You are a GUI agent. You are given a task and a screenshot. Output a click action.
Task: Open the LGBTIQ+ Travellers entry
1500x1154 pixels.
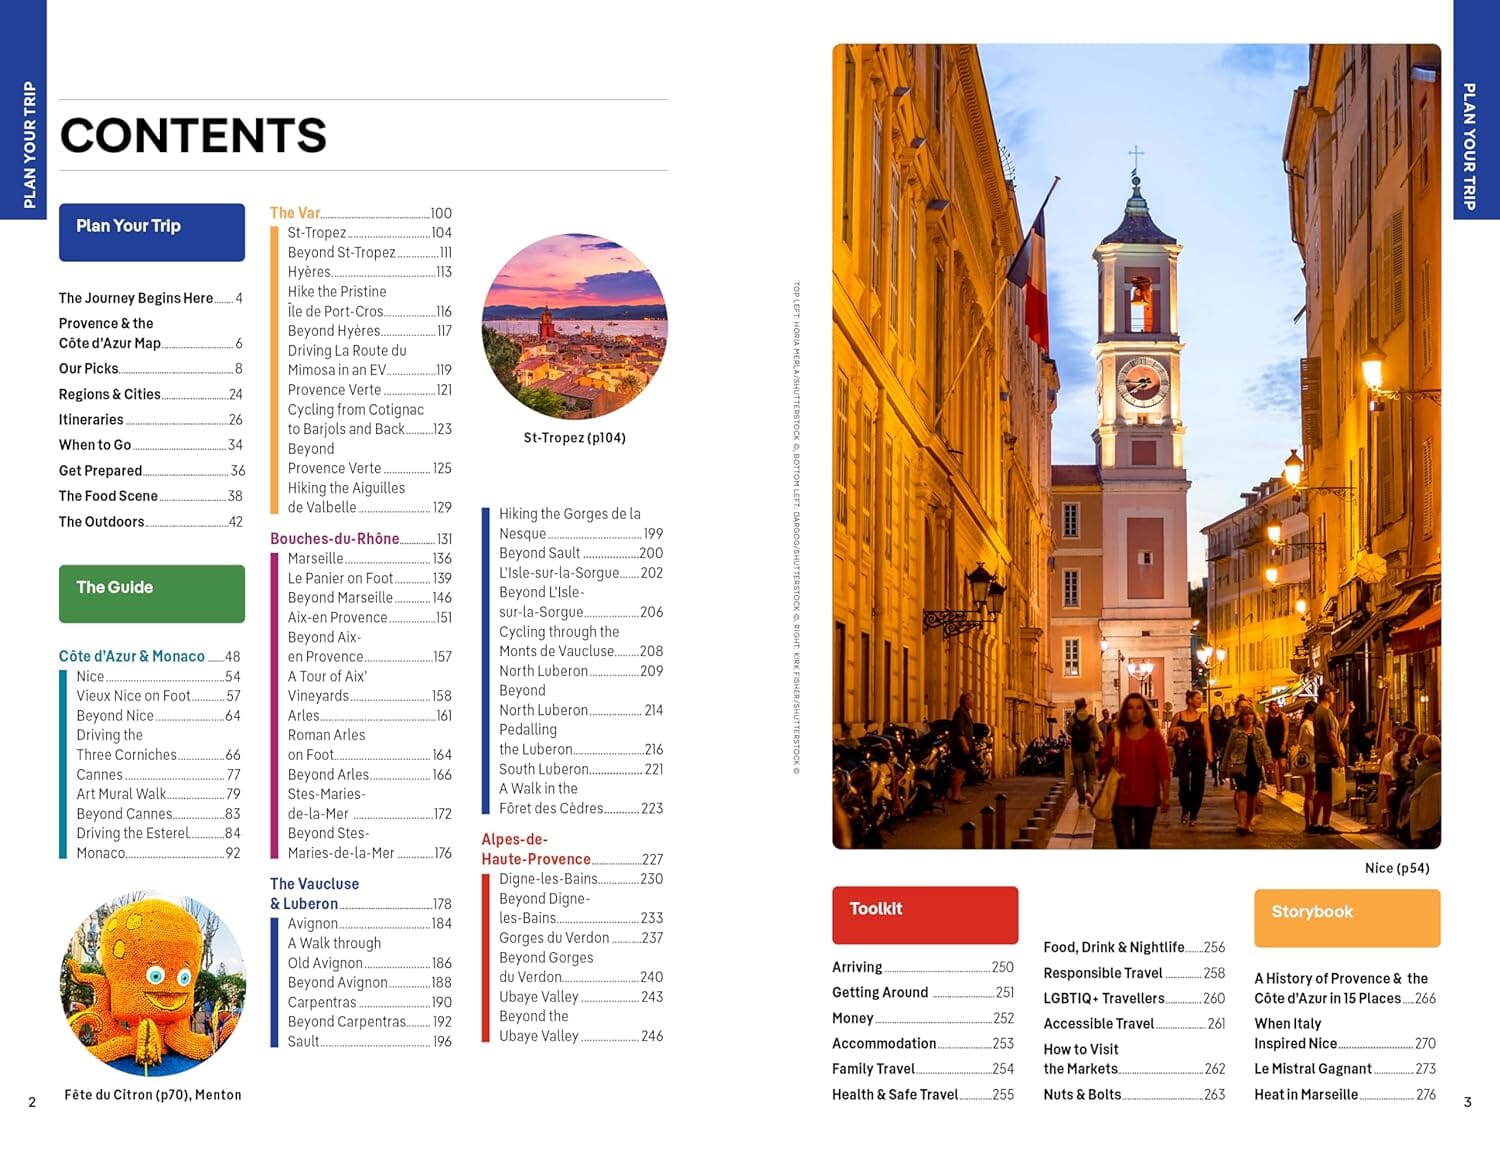[x=1104, y=998]
